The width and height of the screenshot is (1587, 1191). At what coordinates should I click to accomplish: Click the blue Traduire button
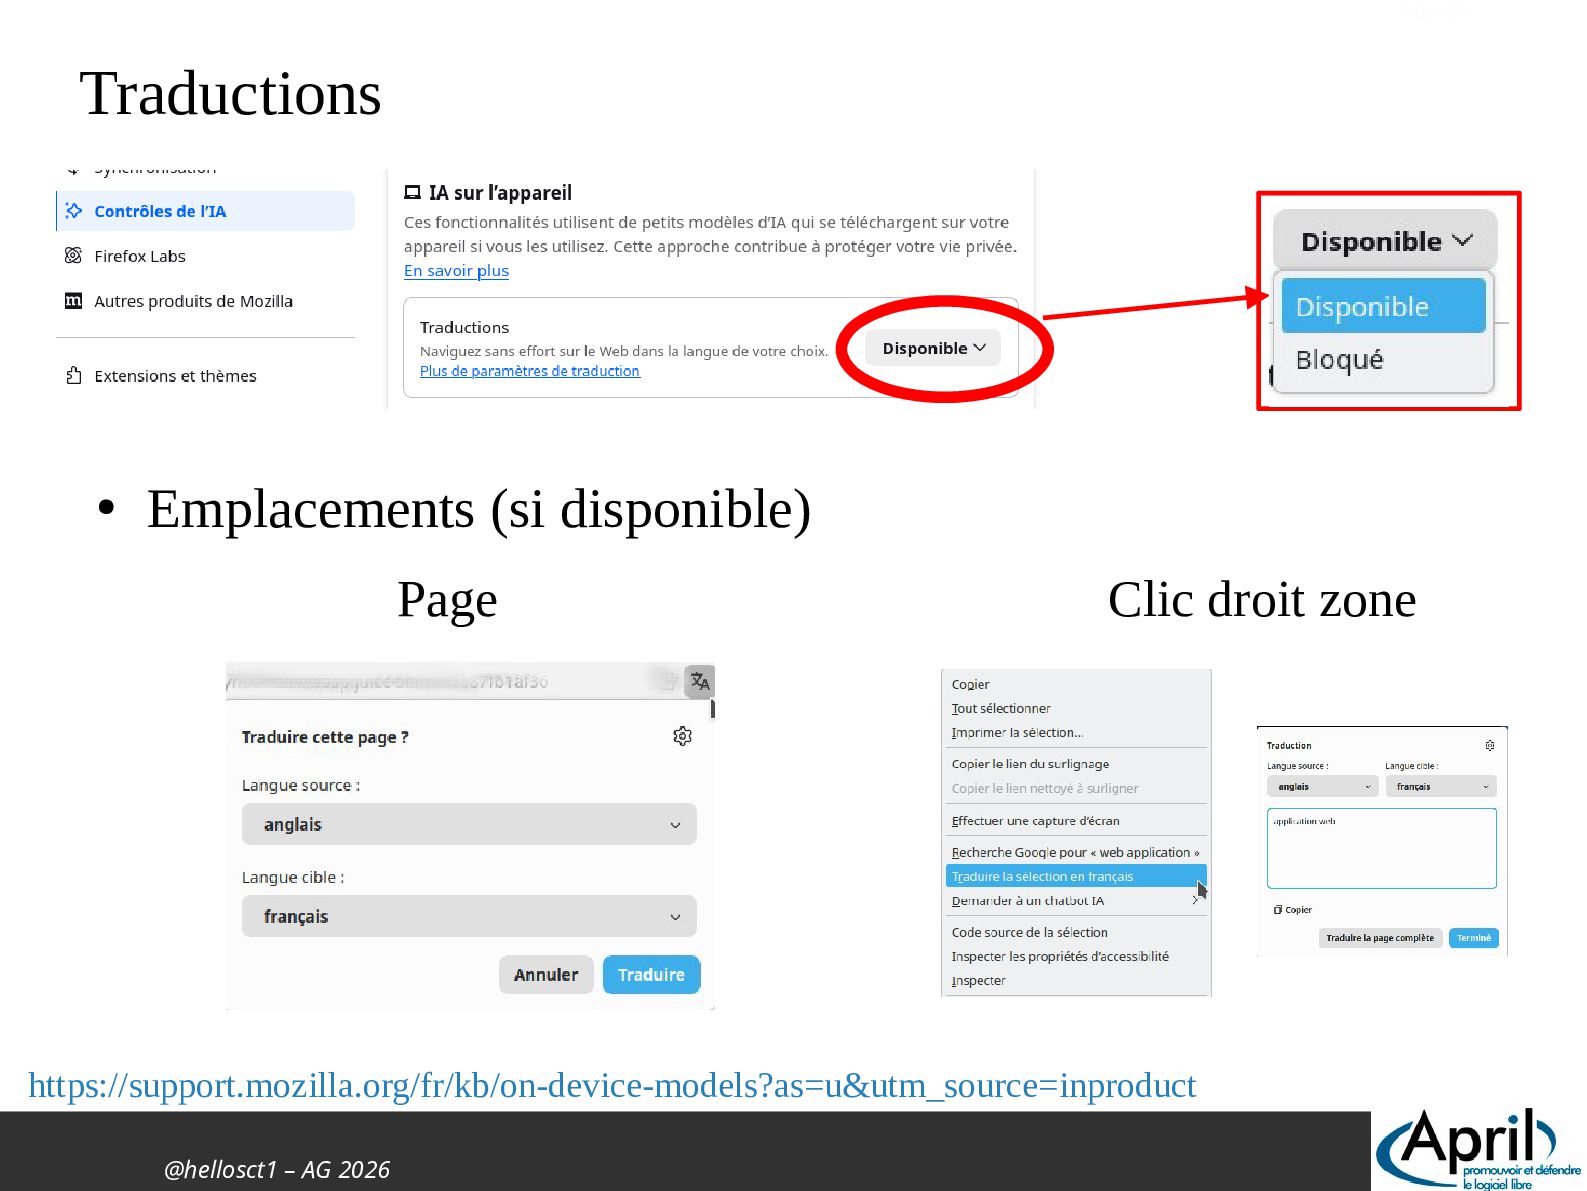point(651,975)
